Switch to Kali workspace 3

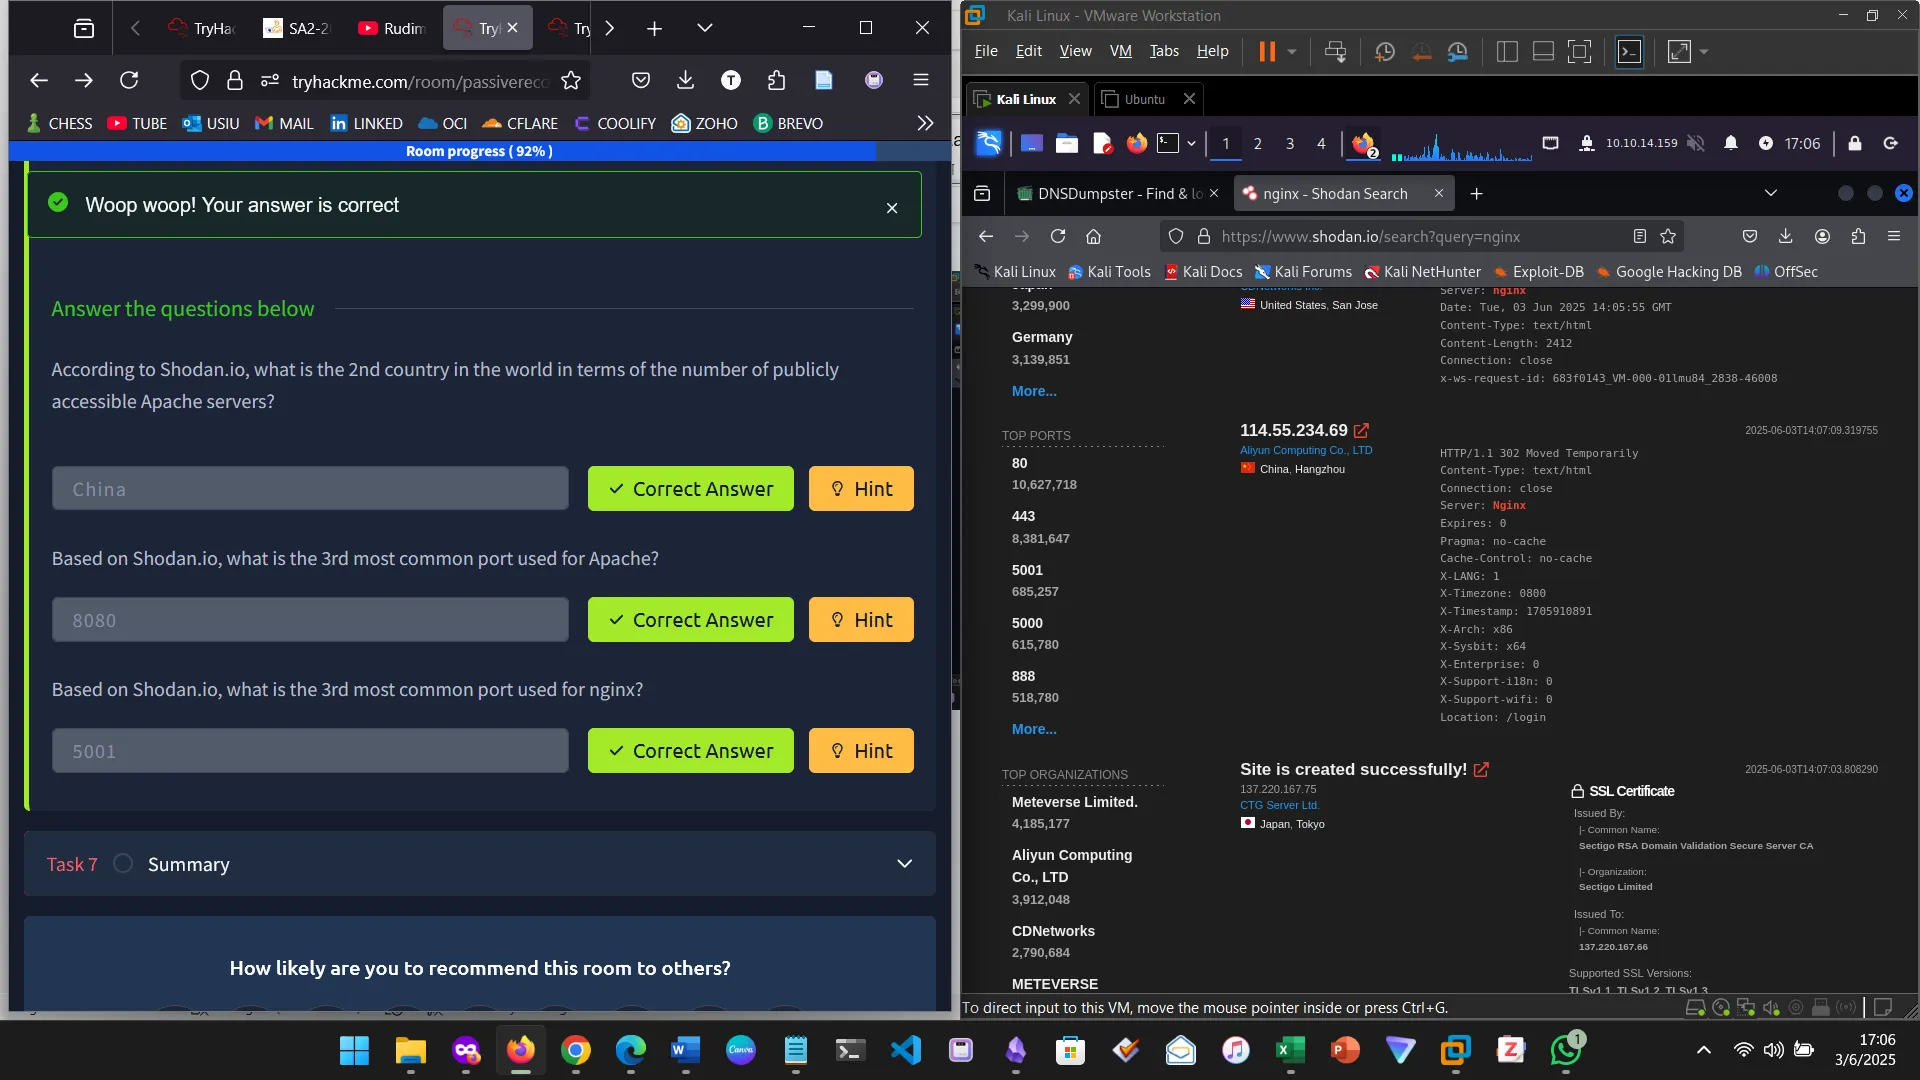[1289, 143]
